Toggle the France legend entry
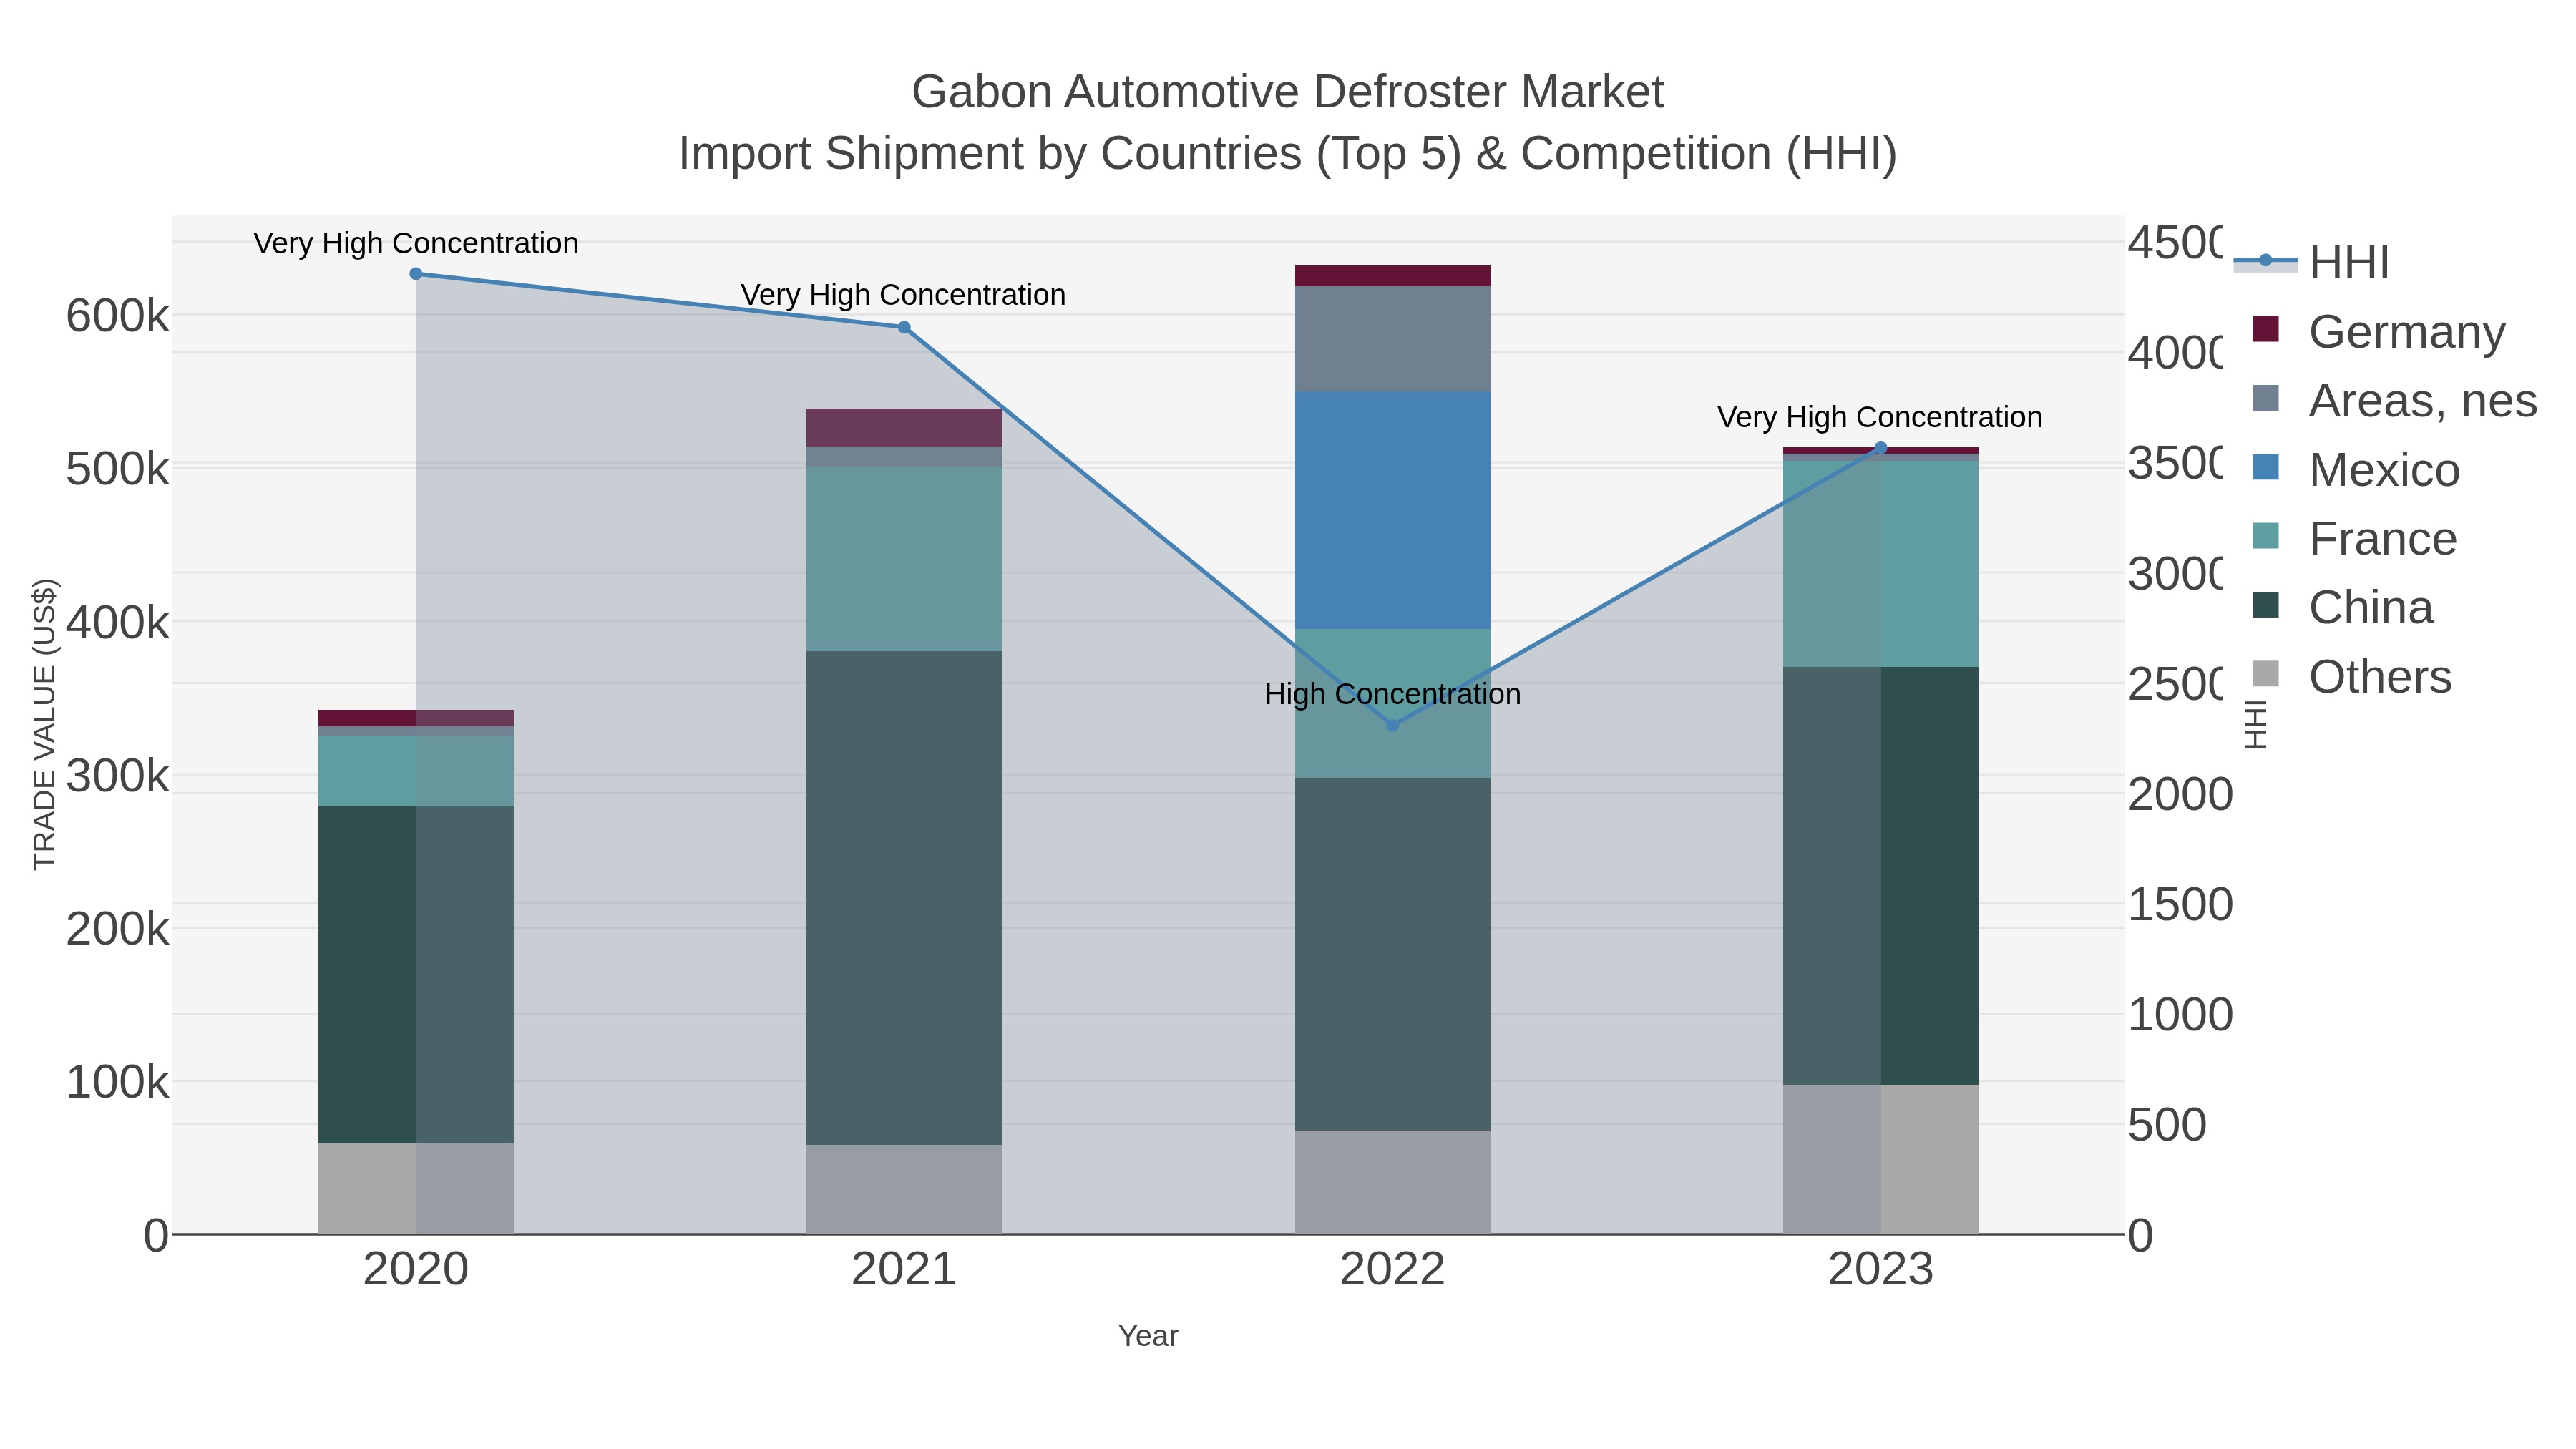Screen dimensions: 2576x1449 2354,538
